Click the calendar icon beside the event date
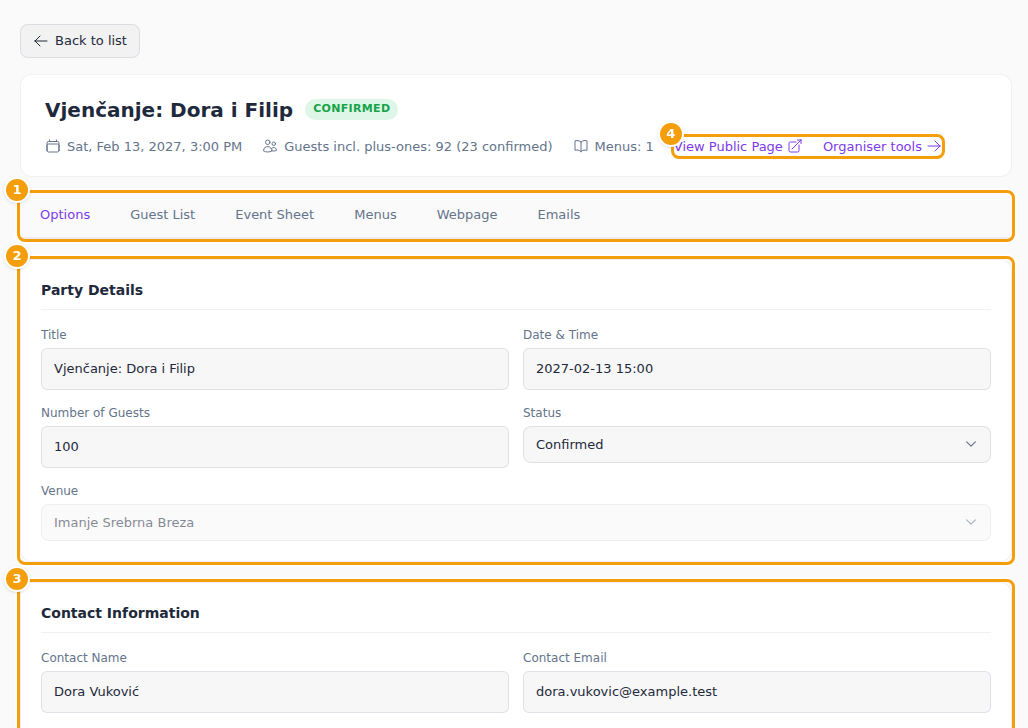Viewport: 1028px width, 728px height. pyautogui.click(x=52, y=146)
